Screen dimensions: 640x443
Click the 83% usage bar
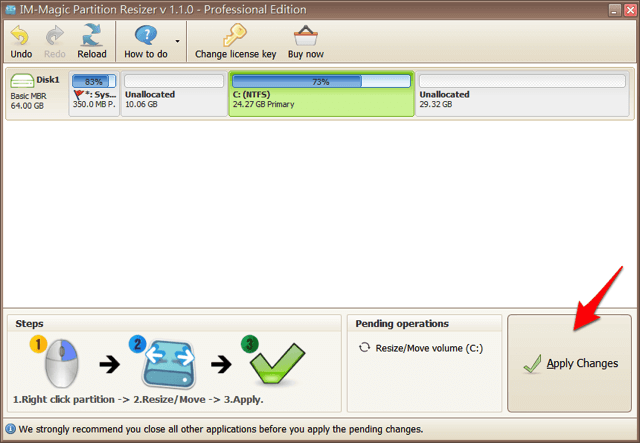tap(94, 81)
